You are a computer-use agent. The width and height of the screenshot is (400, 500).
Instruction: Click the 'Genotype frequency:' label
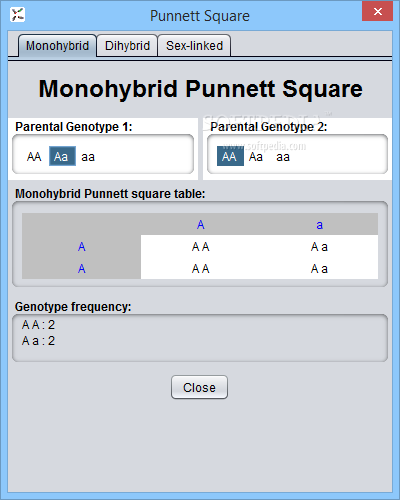click(x=73, y=307)
